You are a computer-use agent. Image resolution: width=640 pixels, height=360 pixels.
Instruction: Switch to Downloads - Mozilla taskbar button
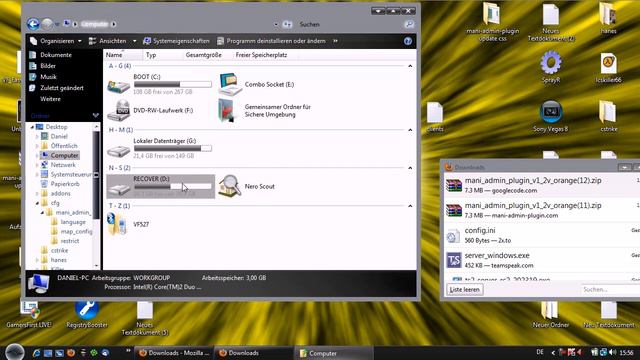click(x=174, y=353)
